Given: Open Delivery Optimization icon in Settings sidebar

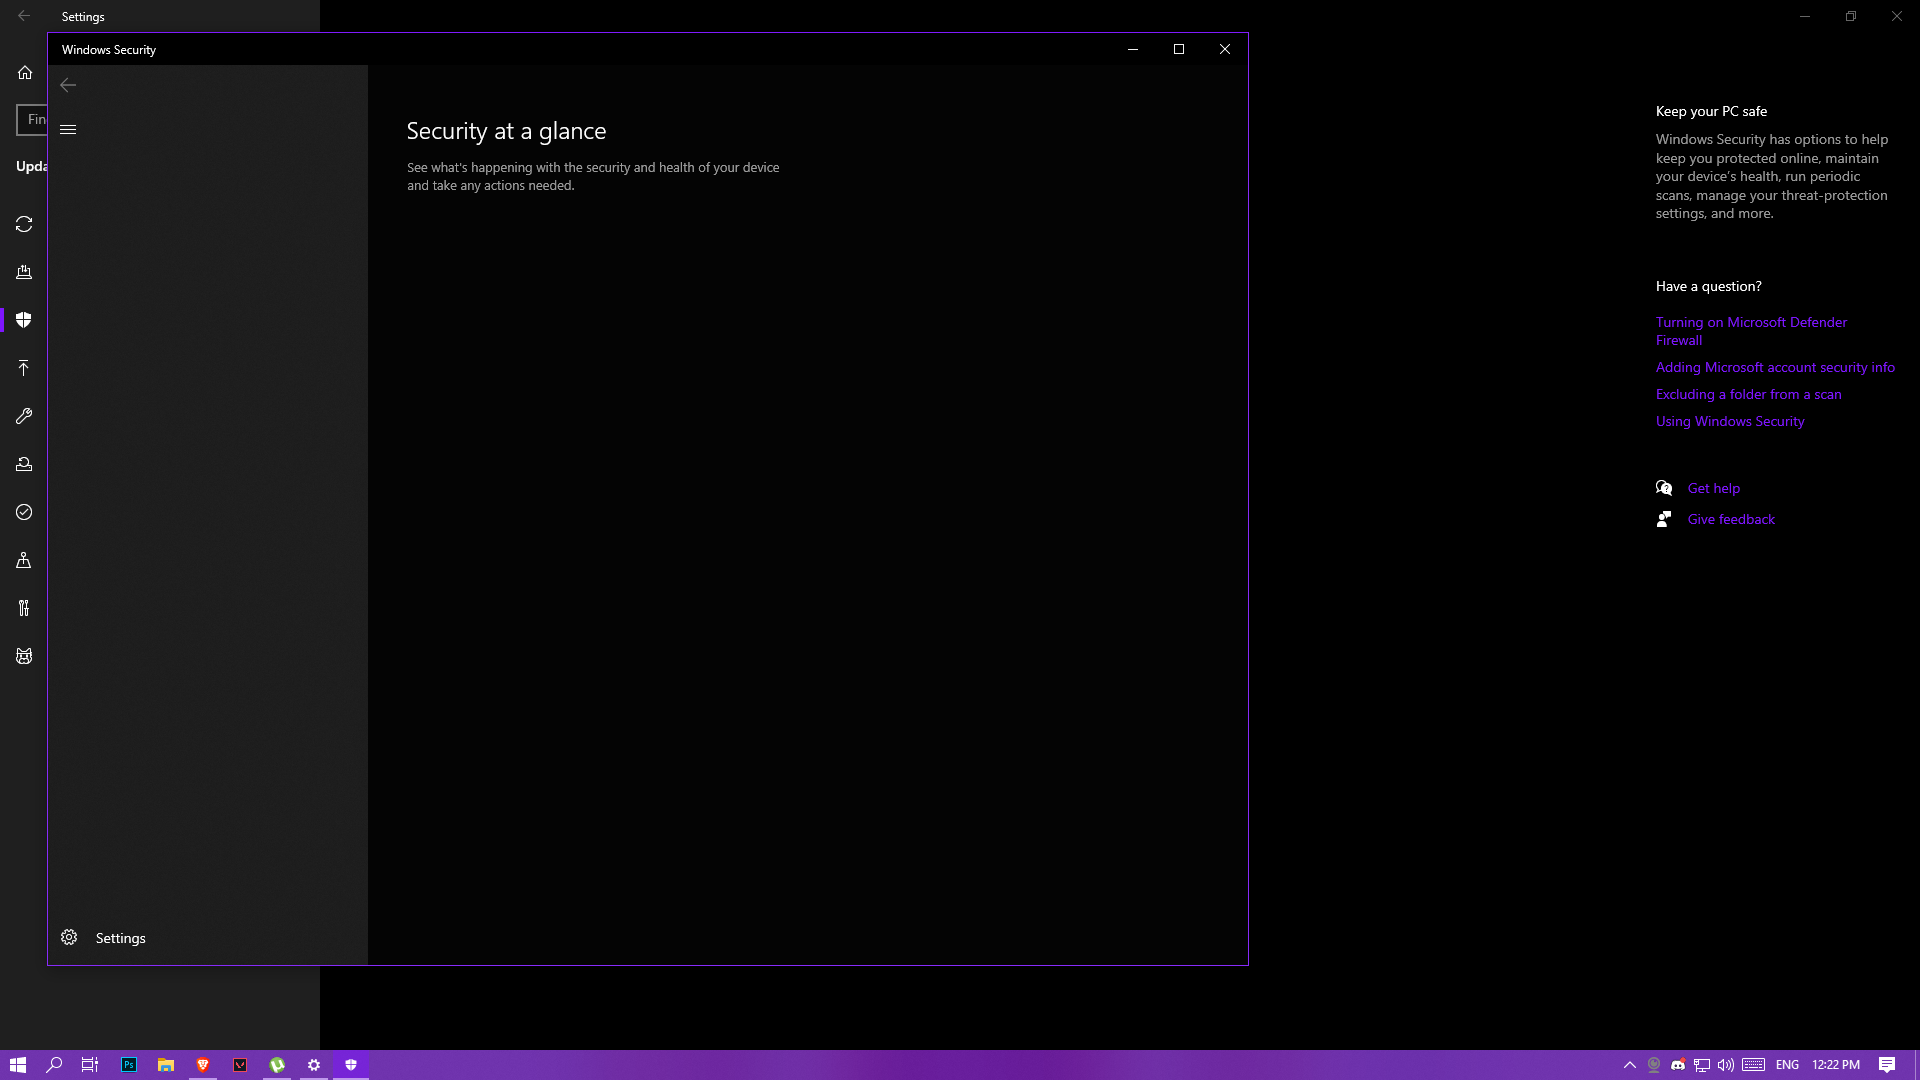Looking at the screenshot, I should [24, 272].
